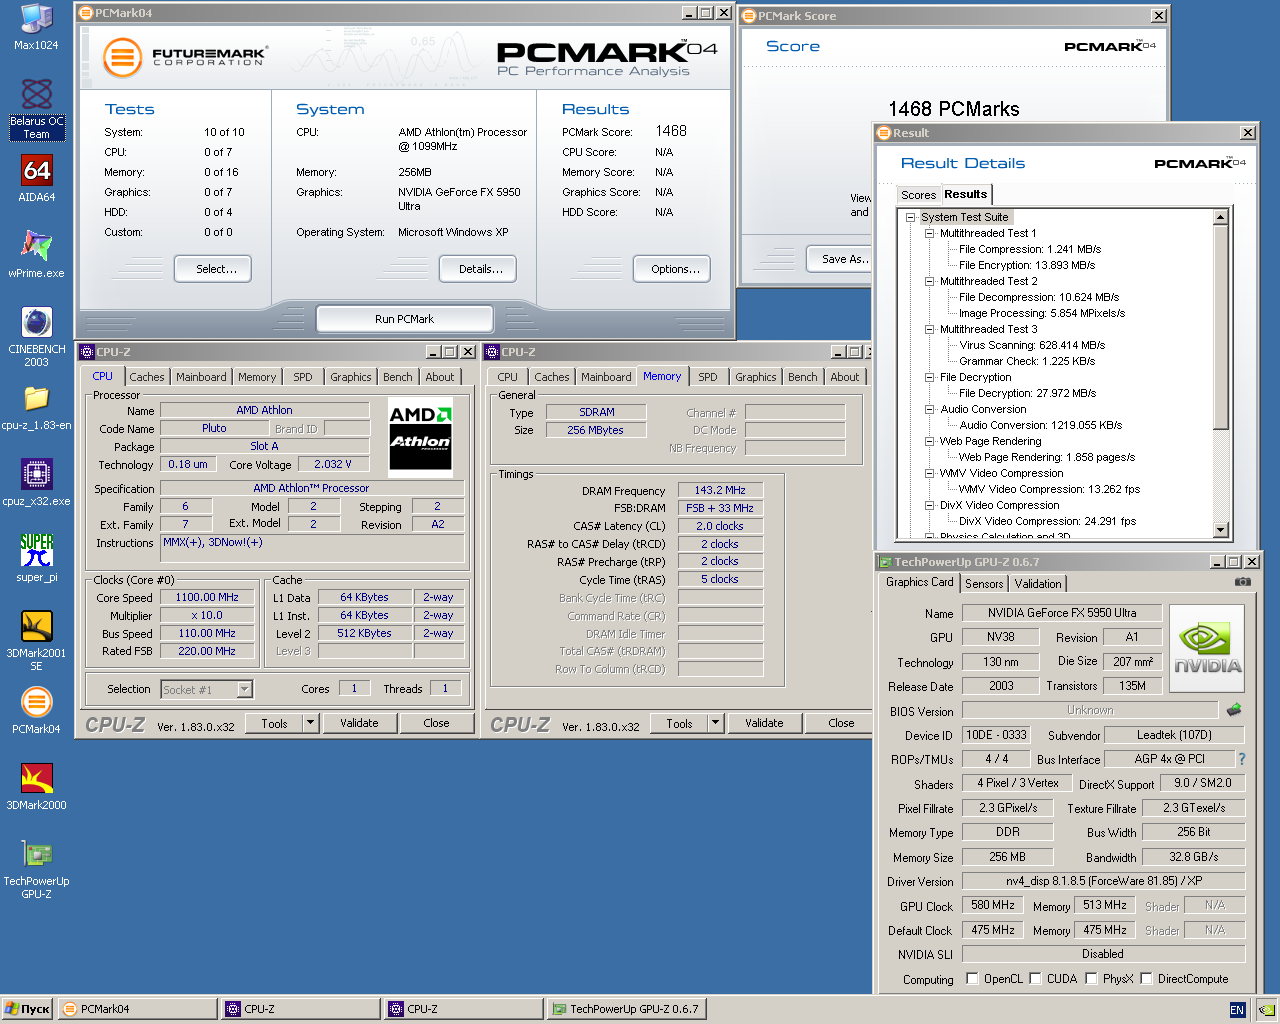
Task: Launch cpuz_x32.exe desktop icon
Action: click(36, 483)
